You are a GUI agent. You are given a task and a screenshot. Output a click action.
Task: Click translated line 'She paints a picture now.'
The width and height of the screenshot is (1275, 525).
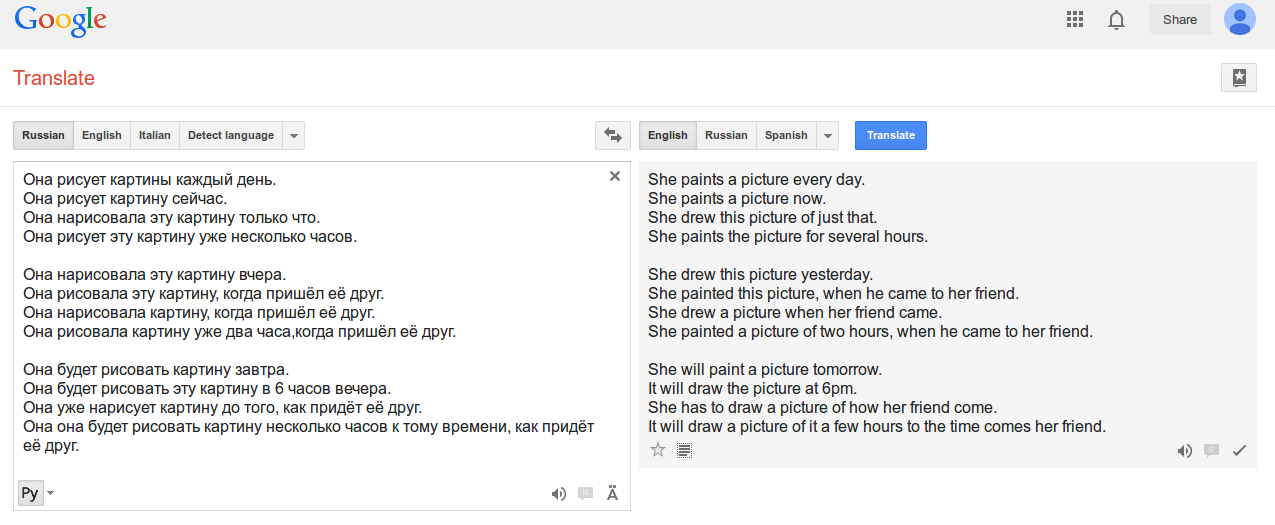click(737, 199)
